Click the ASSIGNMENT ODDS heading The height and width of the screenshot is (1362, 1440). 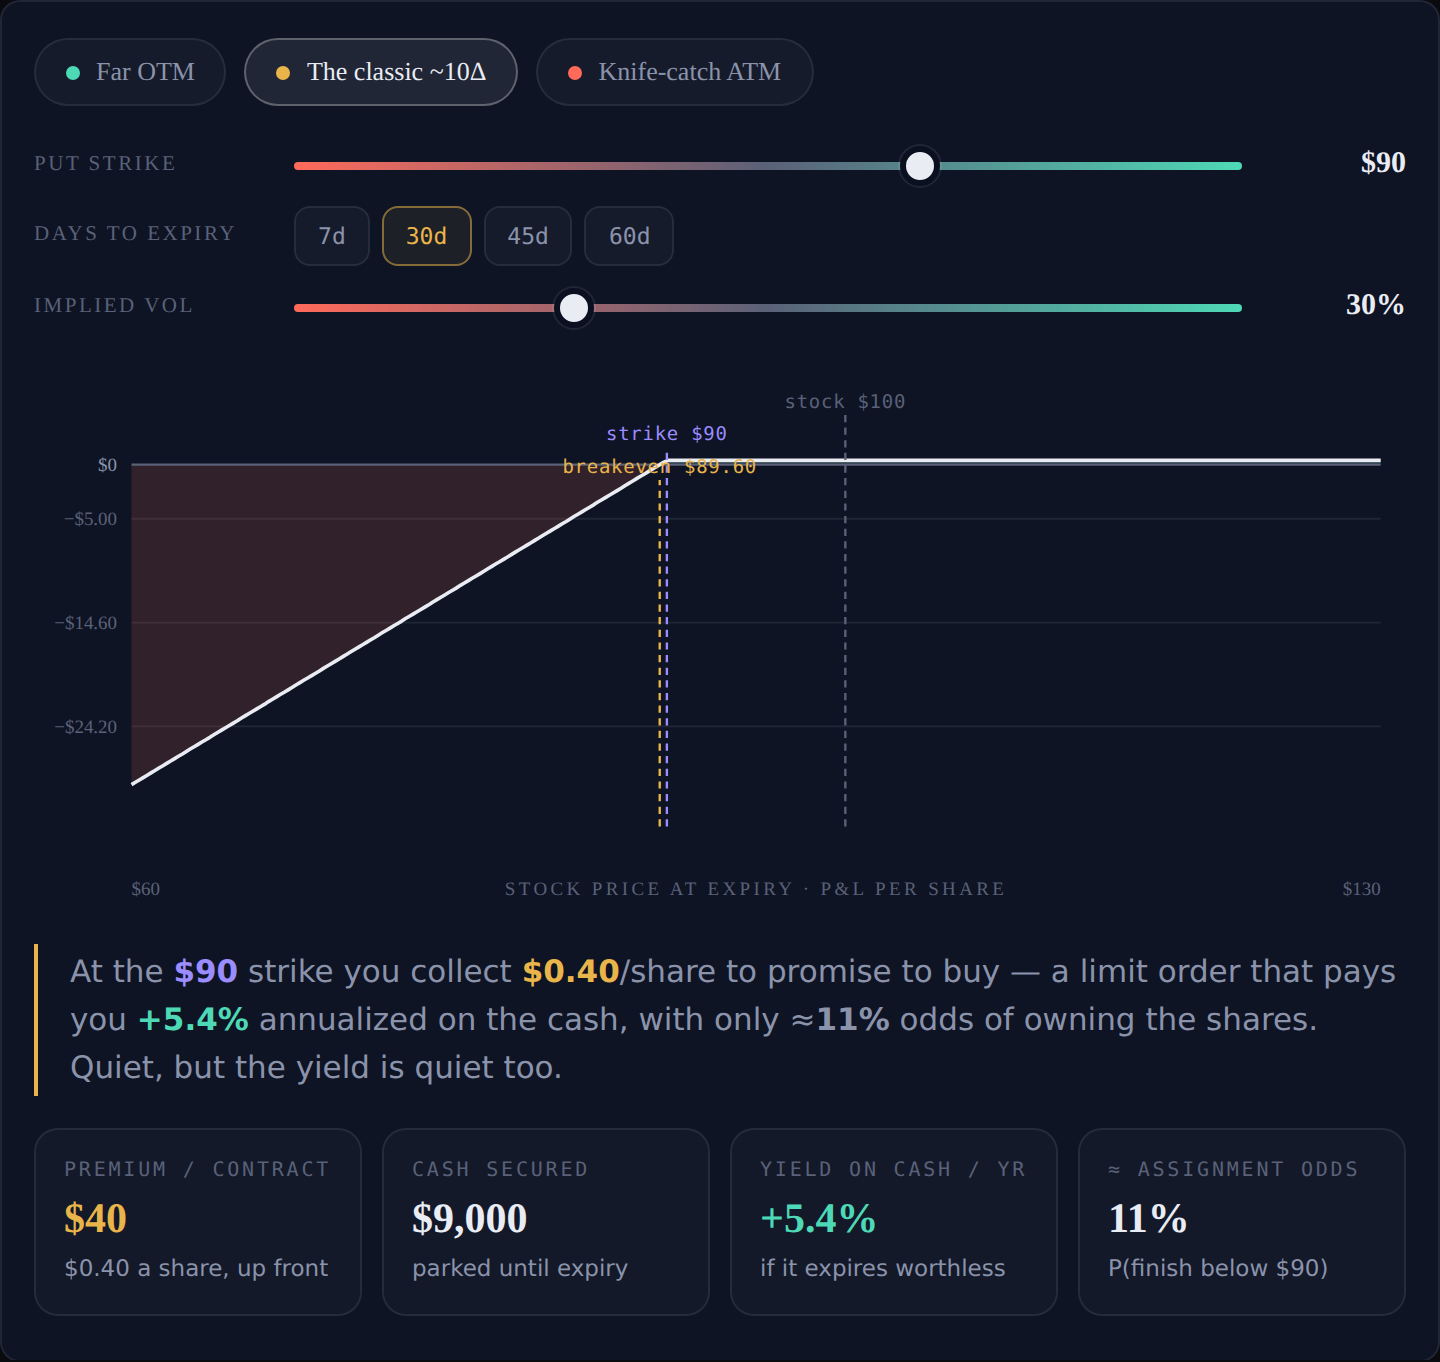pos(1233,1169)
